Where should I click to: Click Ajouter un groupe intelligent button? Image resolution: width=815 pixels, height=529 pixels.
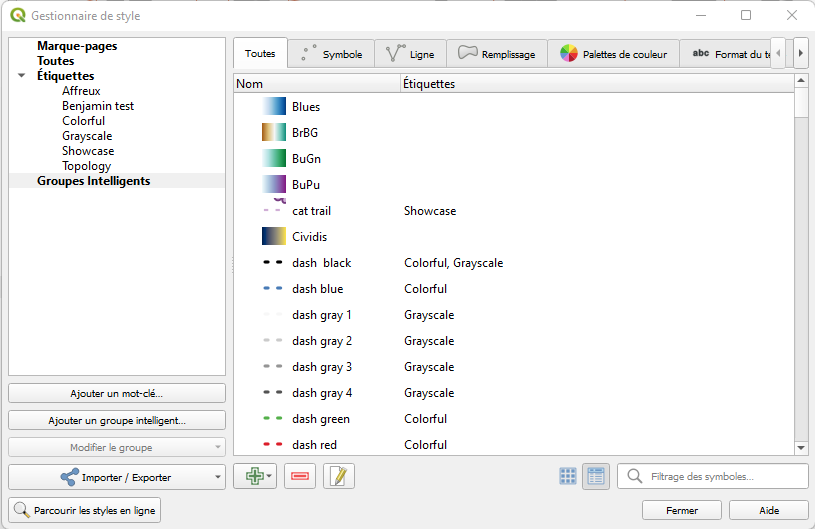117,420
